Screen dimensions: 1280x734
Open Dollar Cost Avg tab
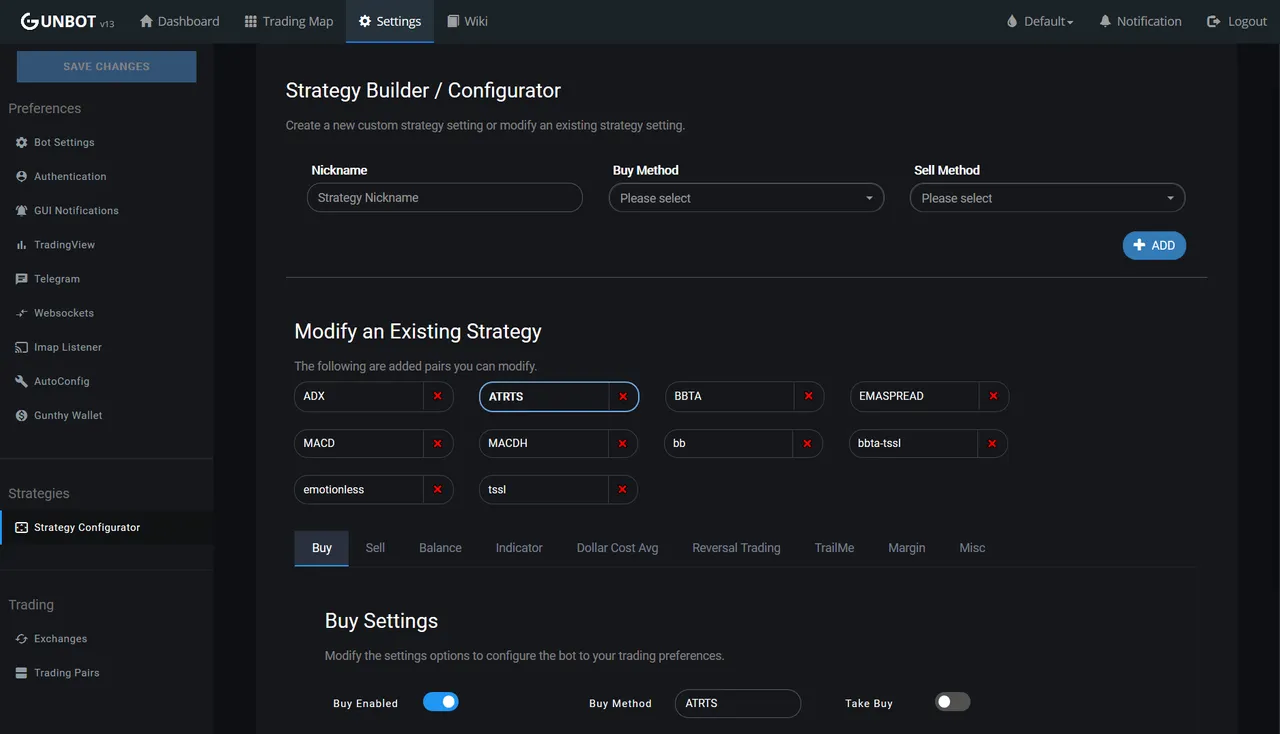[617, 548]
